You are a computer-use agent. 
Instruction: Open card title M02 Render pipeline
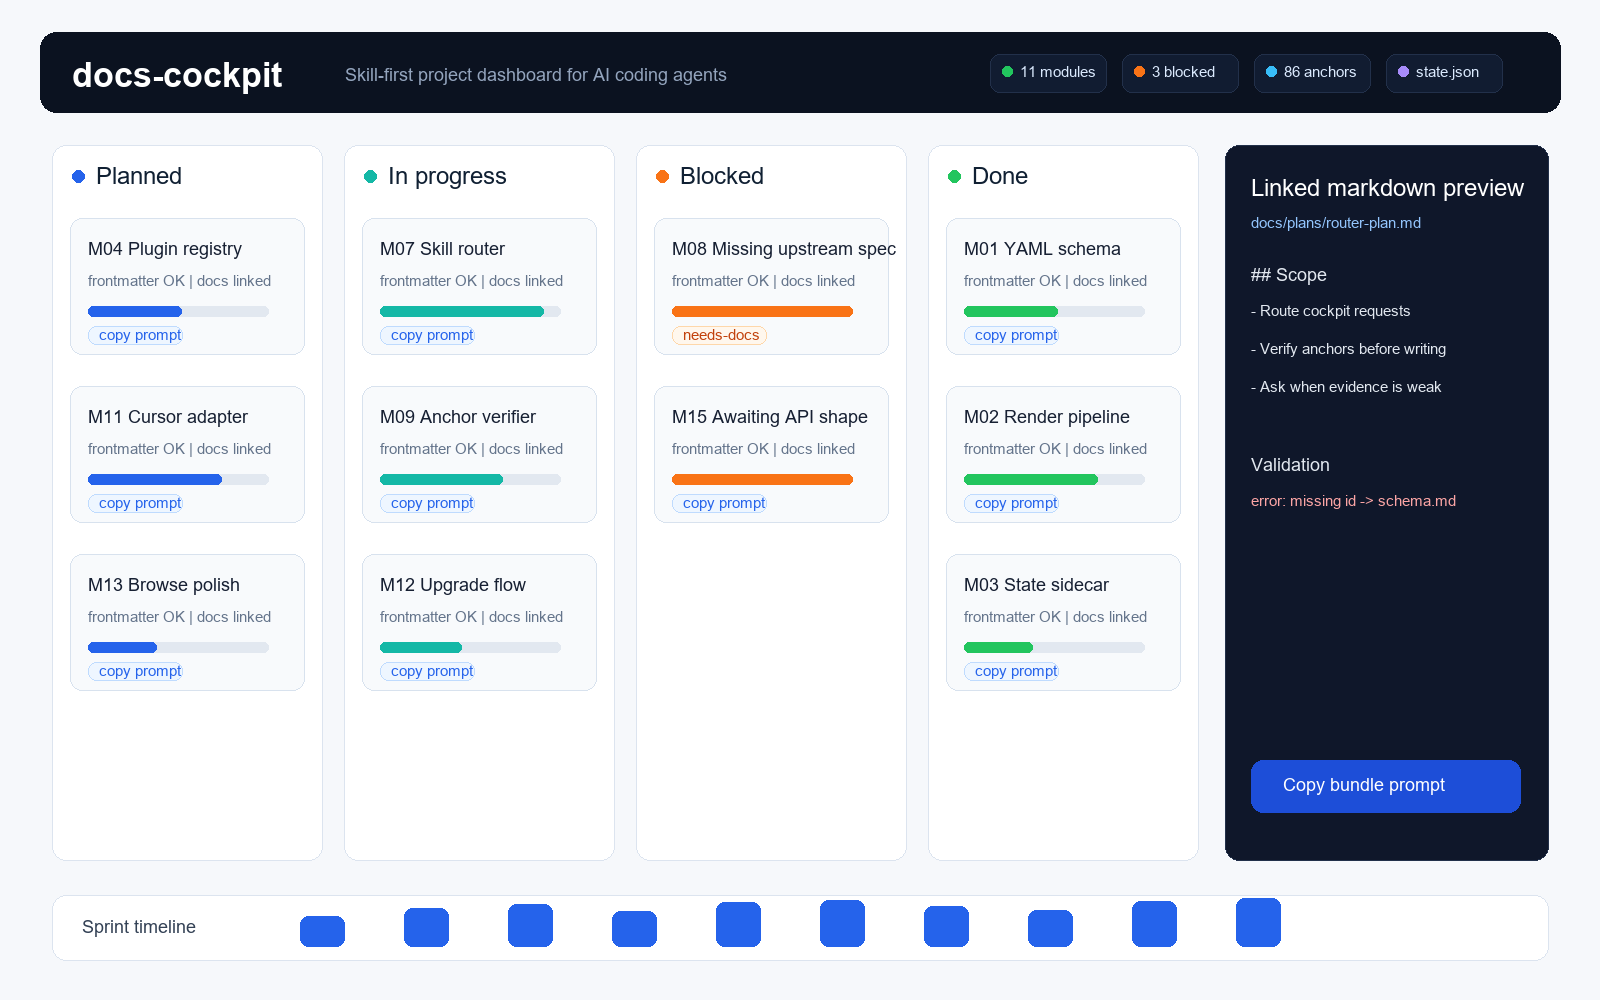pos(1047,417)
